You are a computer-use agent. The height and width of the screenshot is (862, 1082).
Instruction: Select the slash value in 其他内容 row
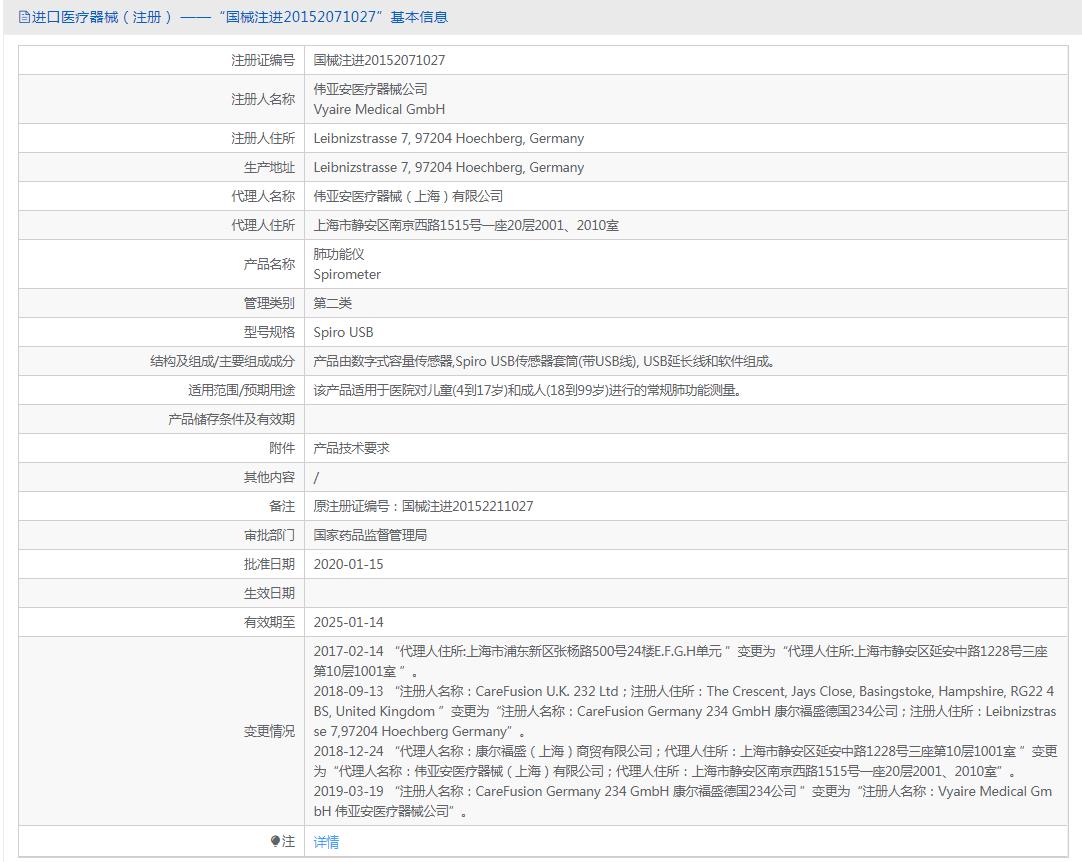pos(316,477)
